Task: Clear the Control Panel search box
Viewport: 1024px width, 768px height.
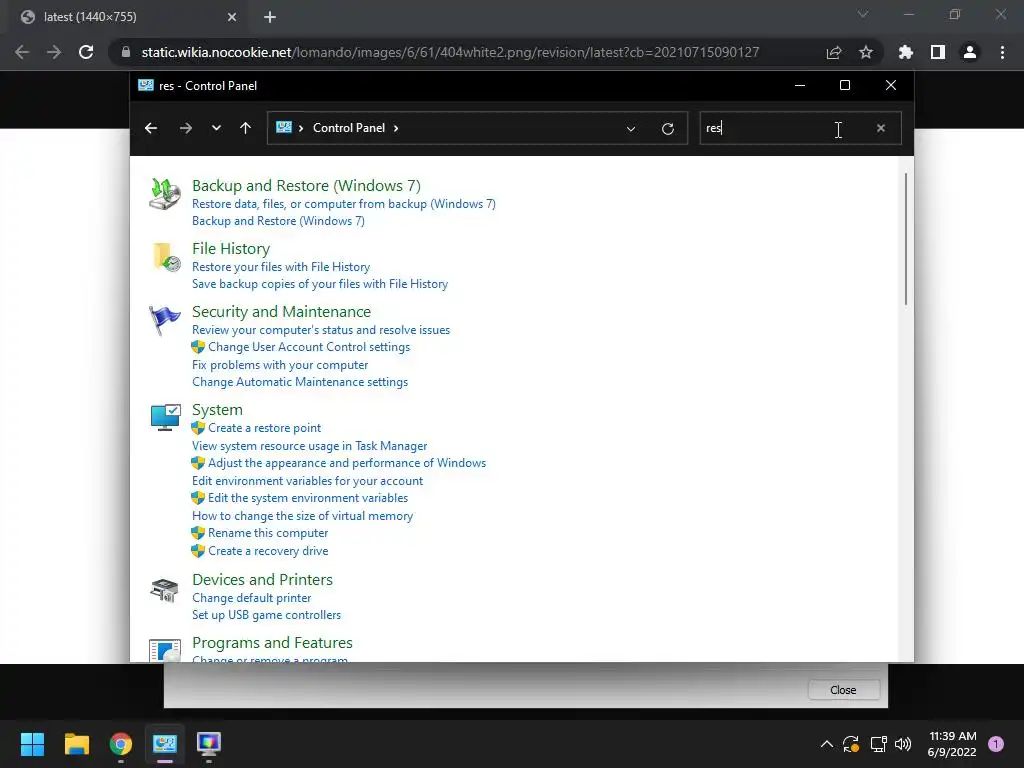Action: (x=881, y=128)
